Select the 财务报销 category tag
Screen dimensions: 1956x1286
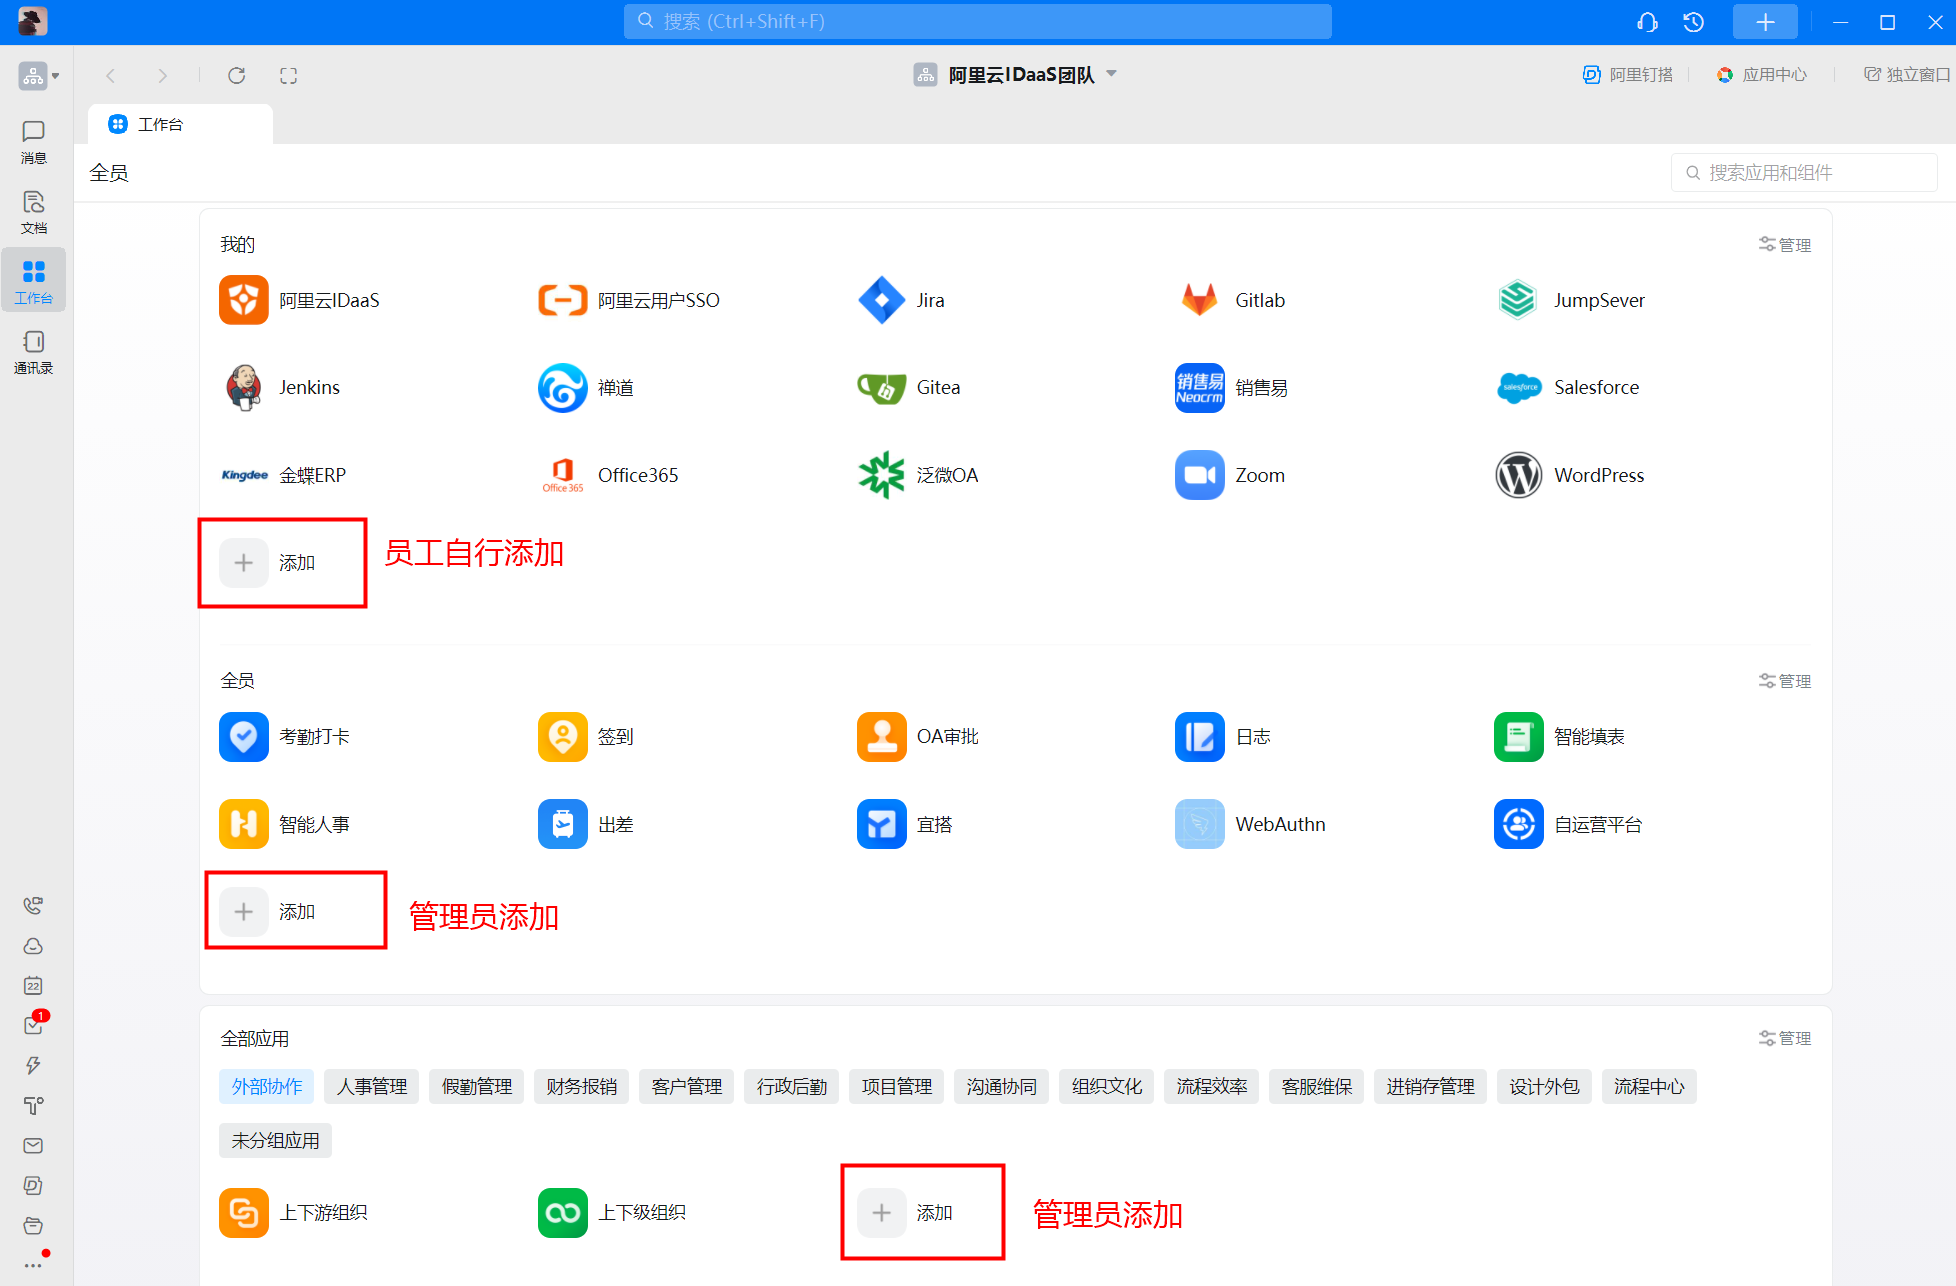[581, 1087]
